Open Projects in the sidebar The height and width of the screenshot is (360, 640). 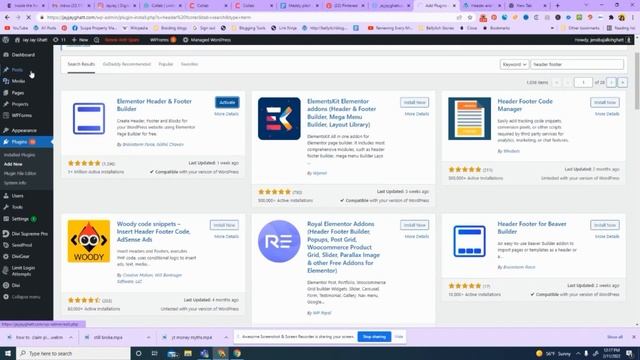[20, 104]
